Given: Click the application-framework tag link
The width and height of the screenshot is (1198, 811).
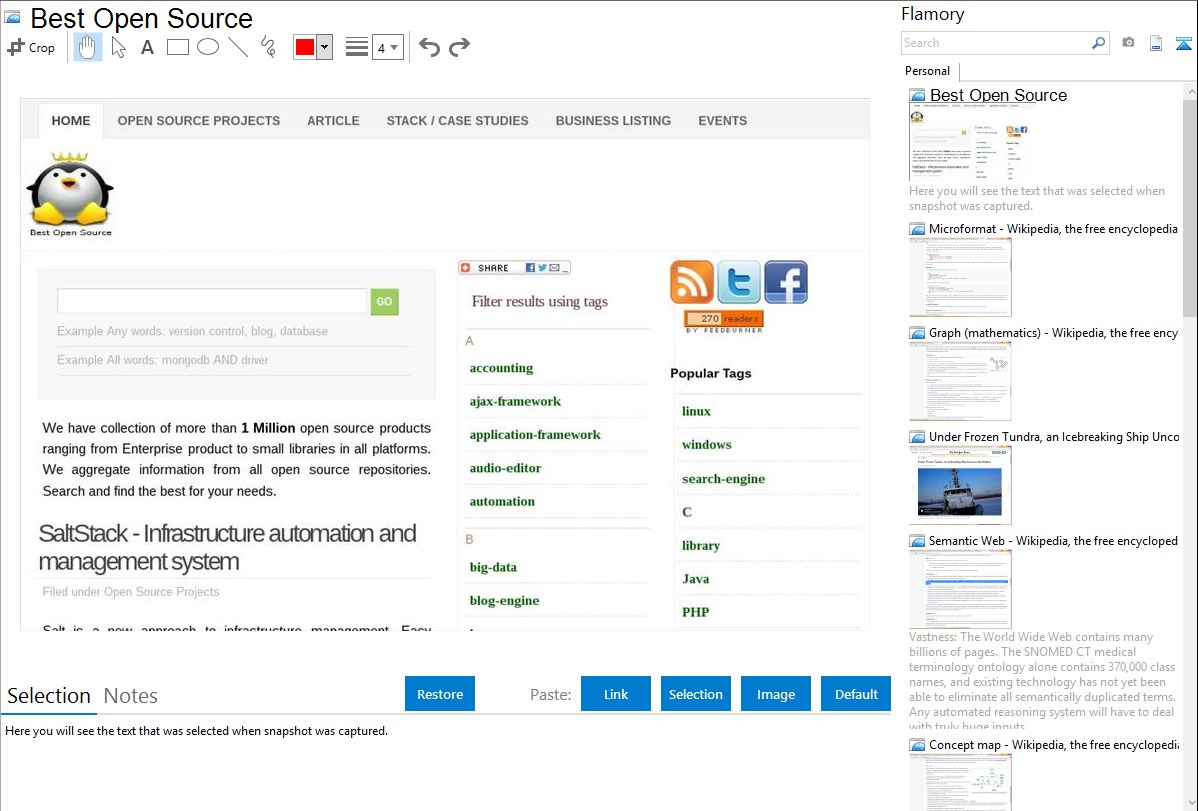Looking at the screenshot, I should tap(535, 434).
